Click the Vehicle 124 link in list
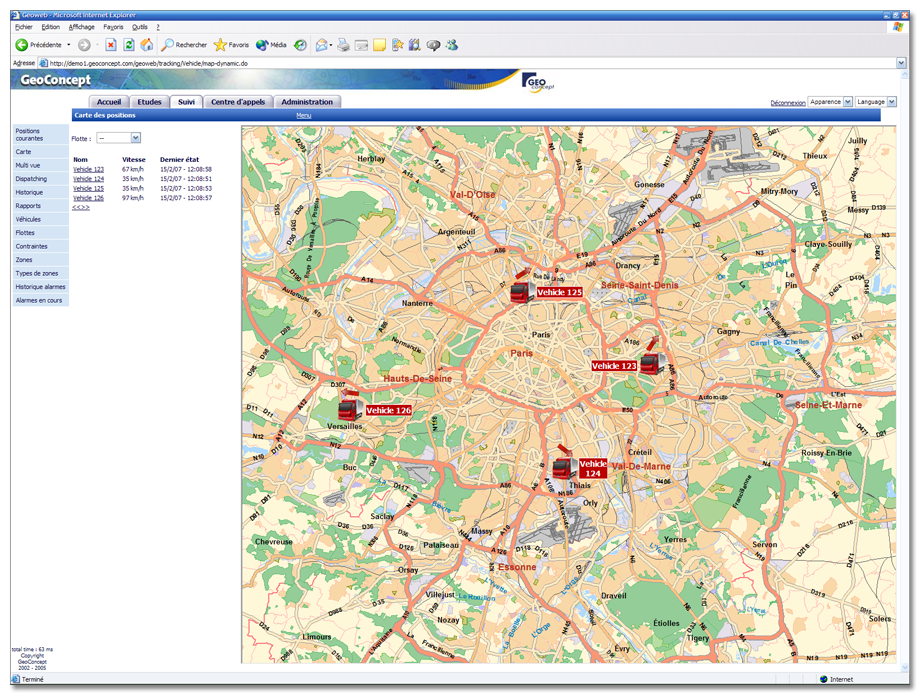This screenshot has width=920, height=695. coord(88,179)
